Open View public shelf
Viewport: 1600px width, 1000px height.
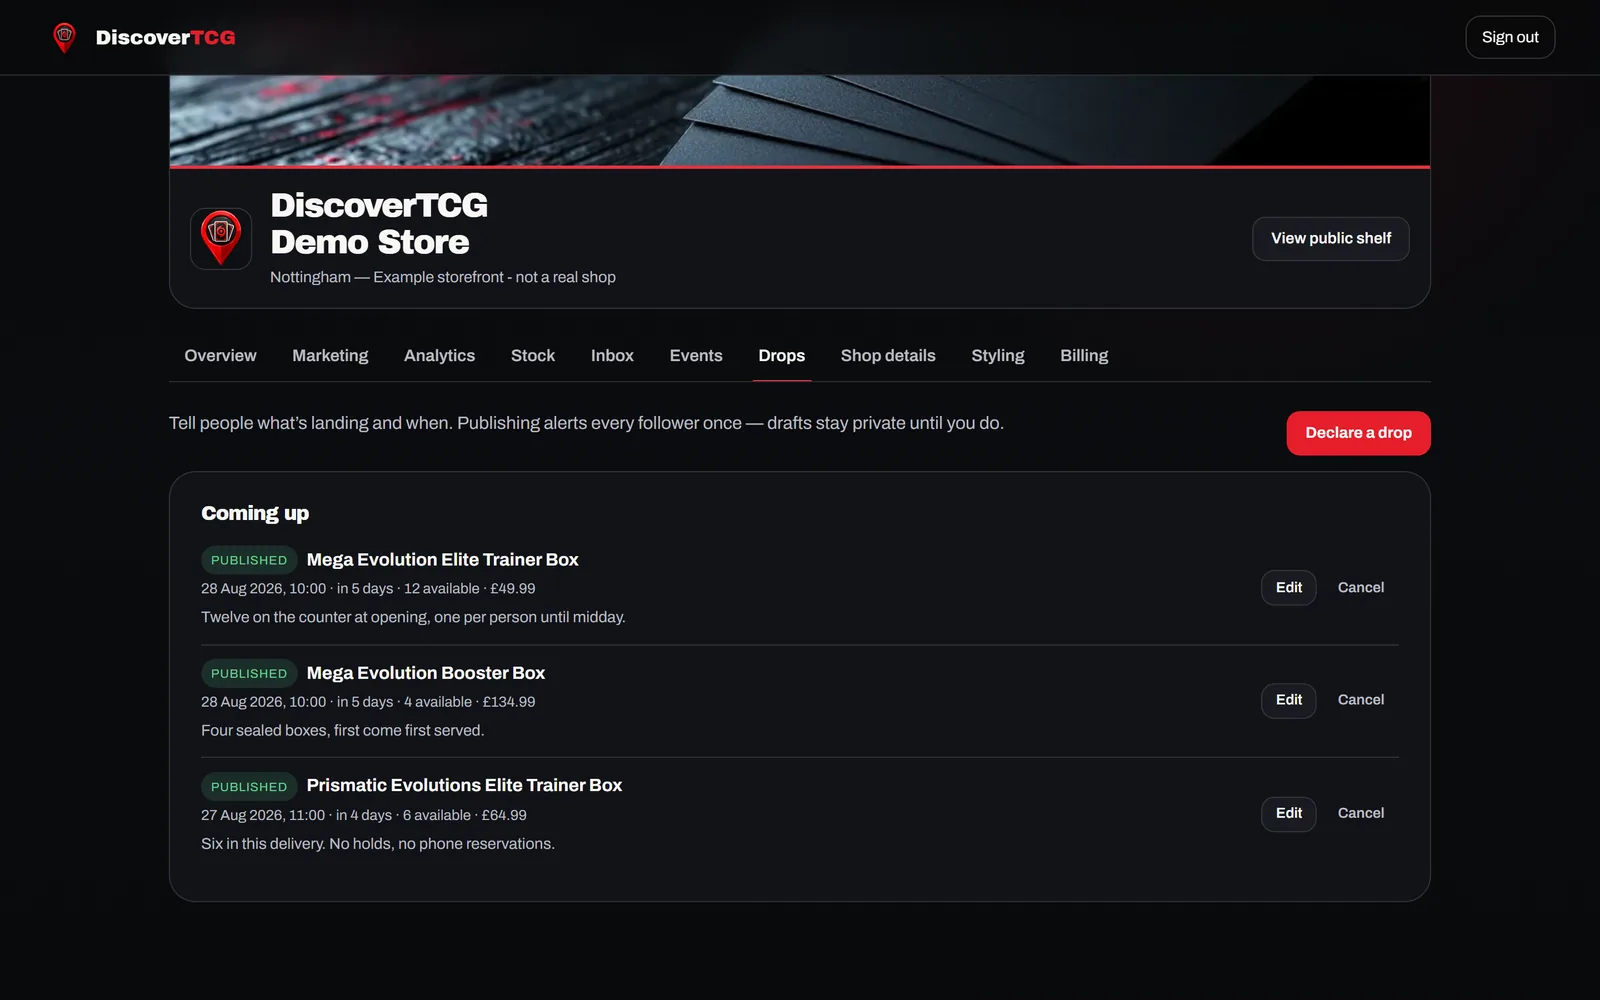(x=1331, y=239)
